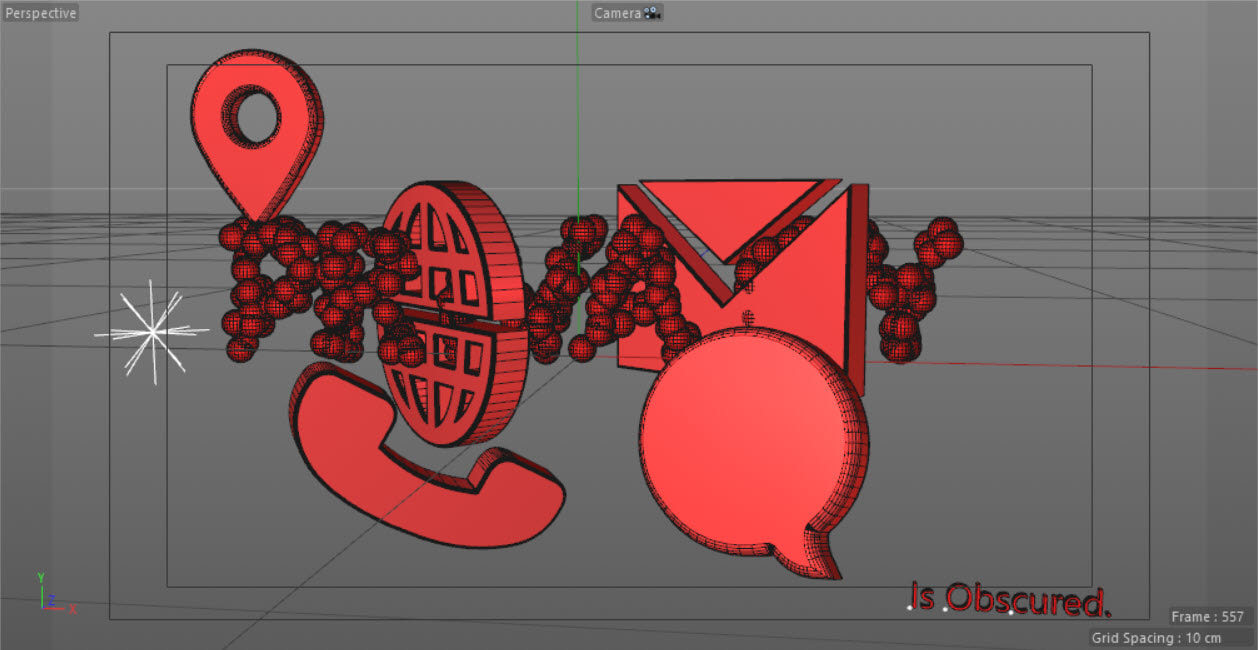1258x650 pixels.
Task: Click the Grid Spacing : 10 cm readout
Action: 1157,638
